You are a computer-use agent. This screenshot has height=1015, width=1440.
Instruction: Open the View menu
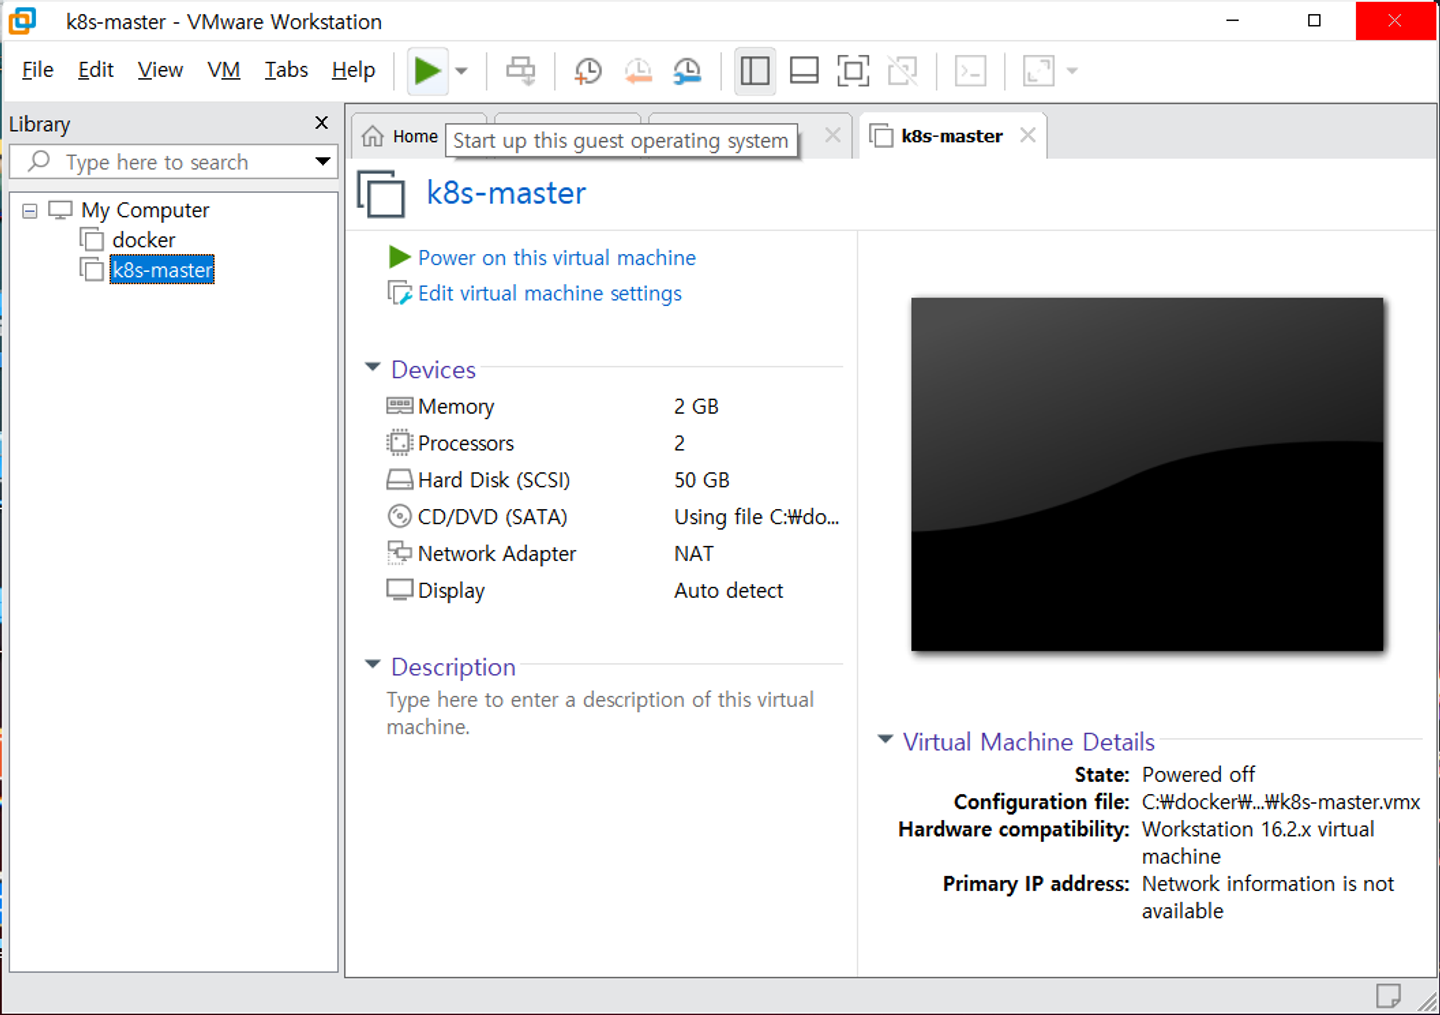point(160,70)
